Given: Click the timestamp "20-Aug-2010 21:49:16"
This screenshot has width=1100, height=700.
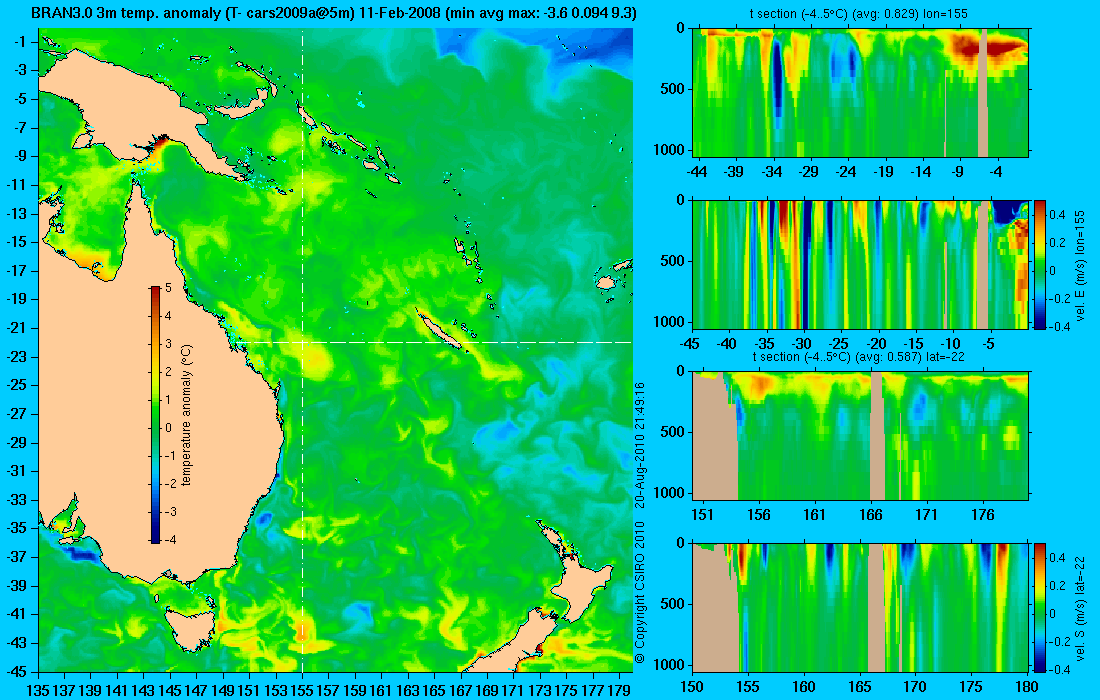Looking at the screenshot, I should pos(639,444).
